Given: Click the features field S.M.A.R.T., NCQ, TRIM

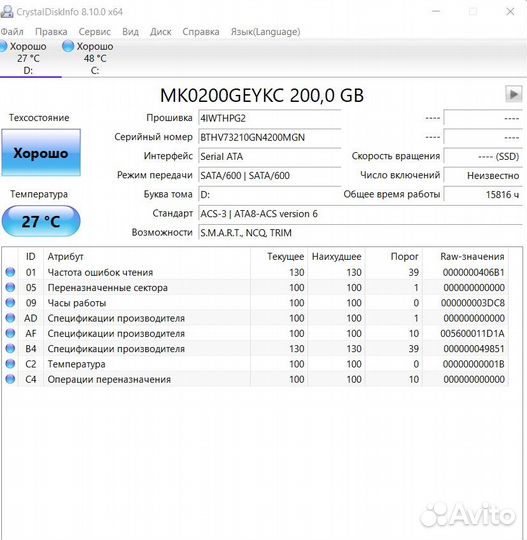Looking at the screenshot, I should point(360,233).
